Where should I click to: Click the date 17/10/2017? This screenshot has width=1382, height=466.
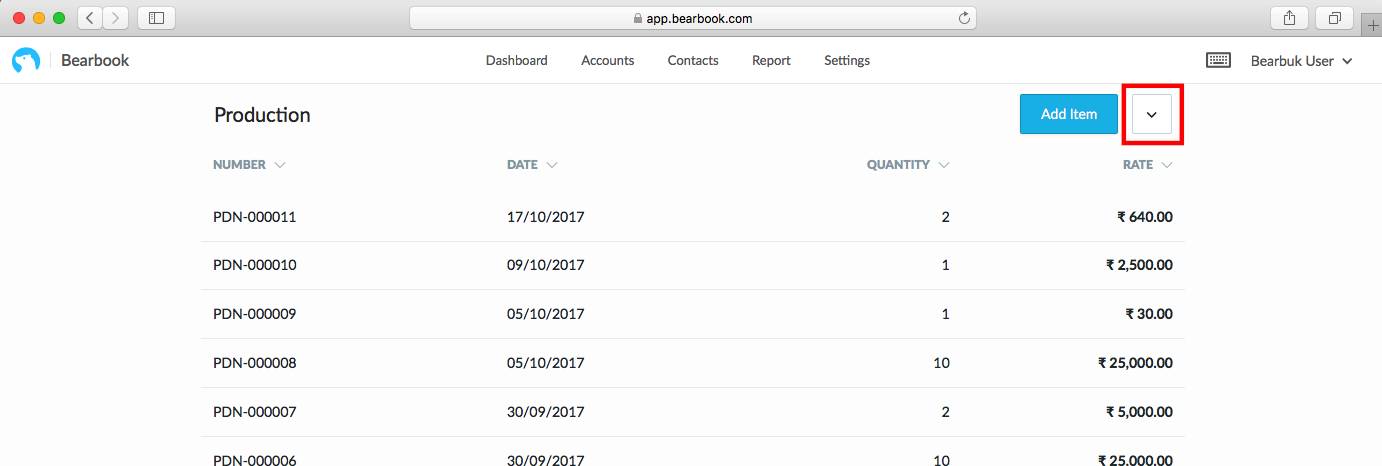pyautogui.click(x=546, y=217)
